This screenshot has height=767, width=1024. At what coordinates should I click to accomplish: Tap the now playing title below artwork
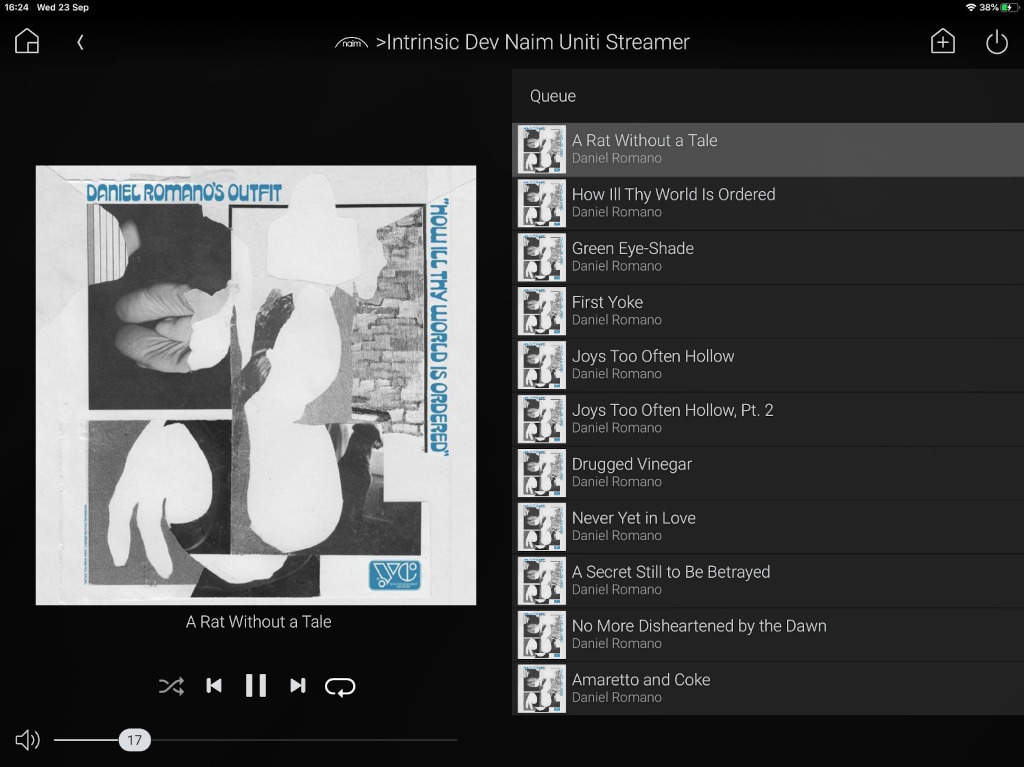click(259, 621)
